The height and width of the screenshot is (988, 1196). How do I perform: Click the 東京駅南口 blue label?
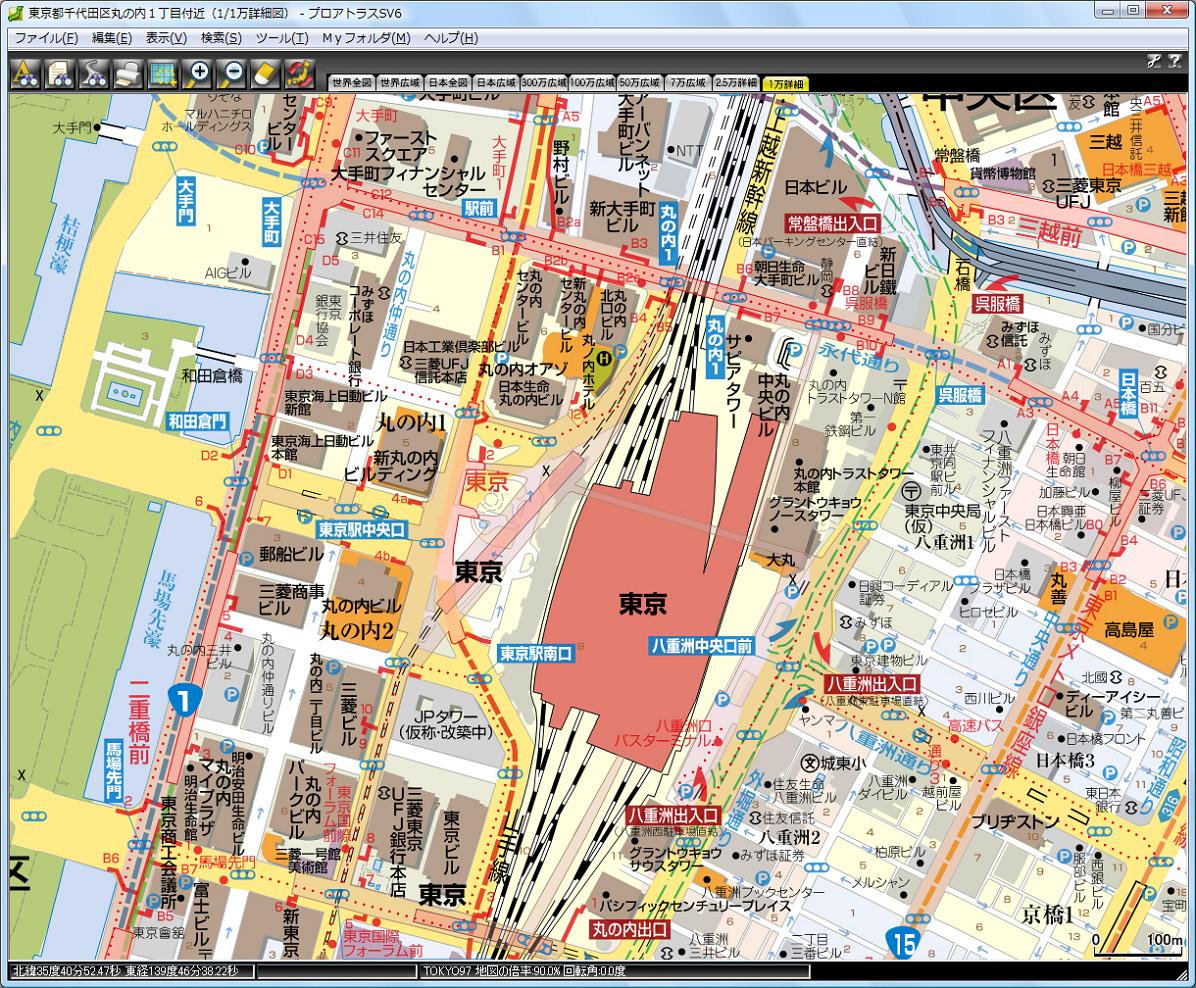click(x=535, y=653)
